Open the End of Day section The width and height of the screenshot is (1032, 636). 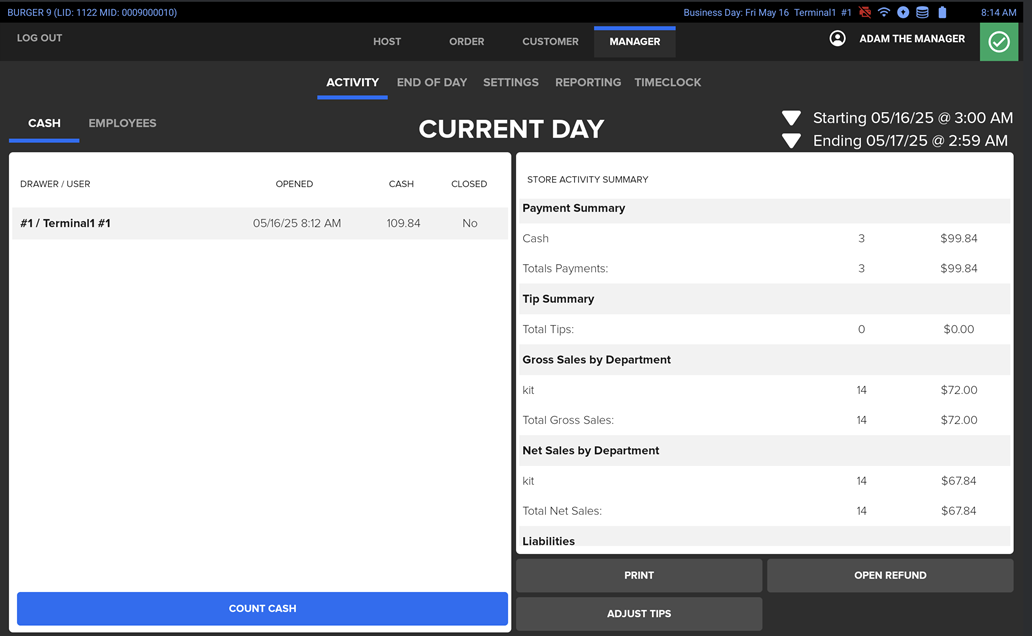pyautogui.click(x=432, y=83)
